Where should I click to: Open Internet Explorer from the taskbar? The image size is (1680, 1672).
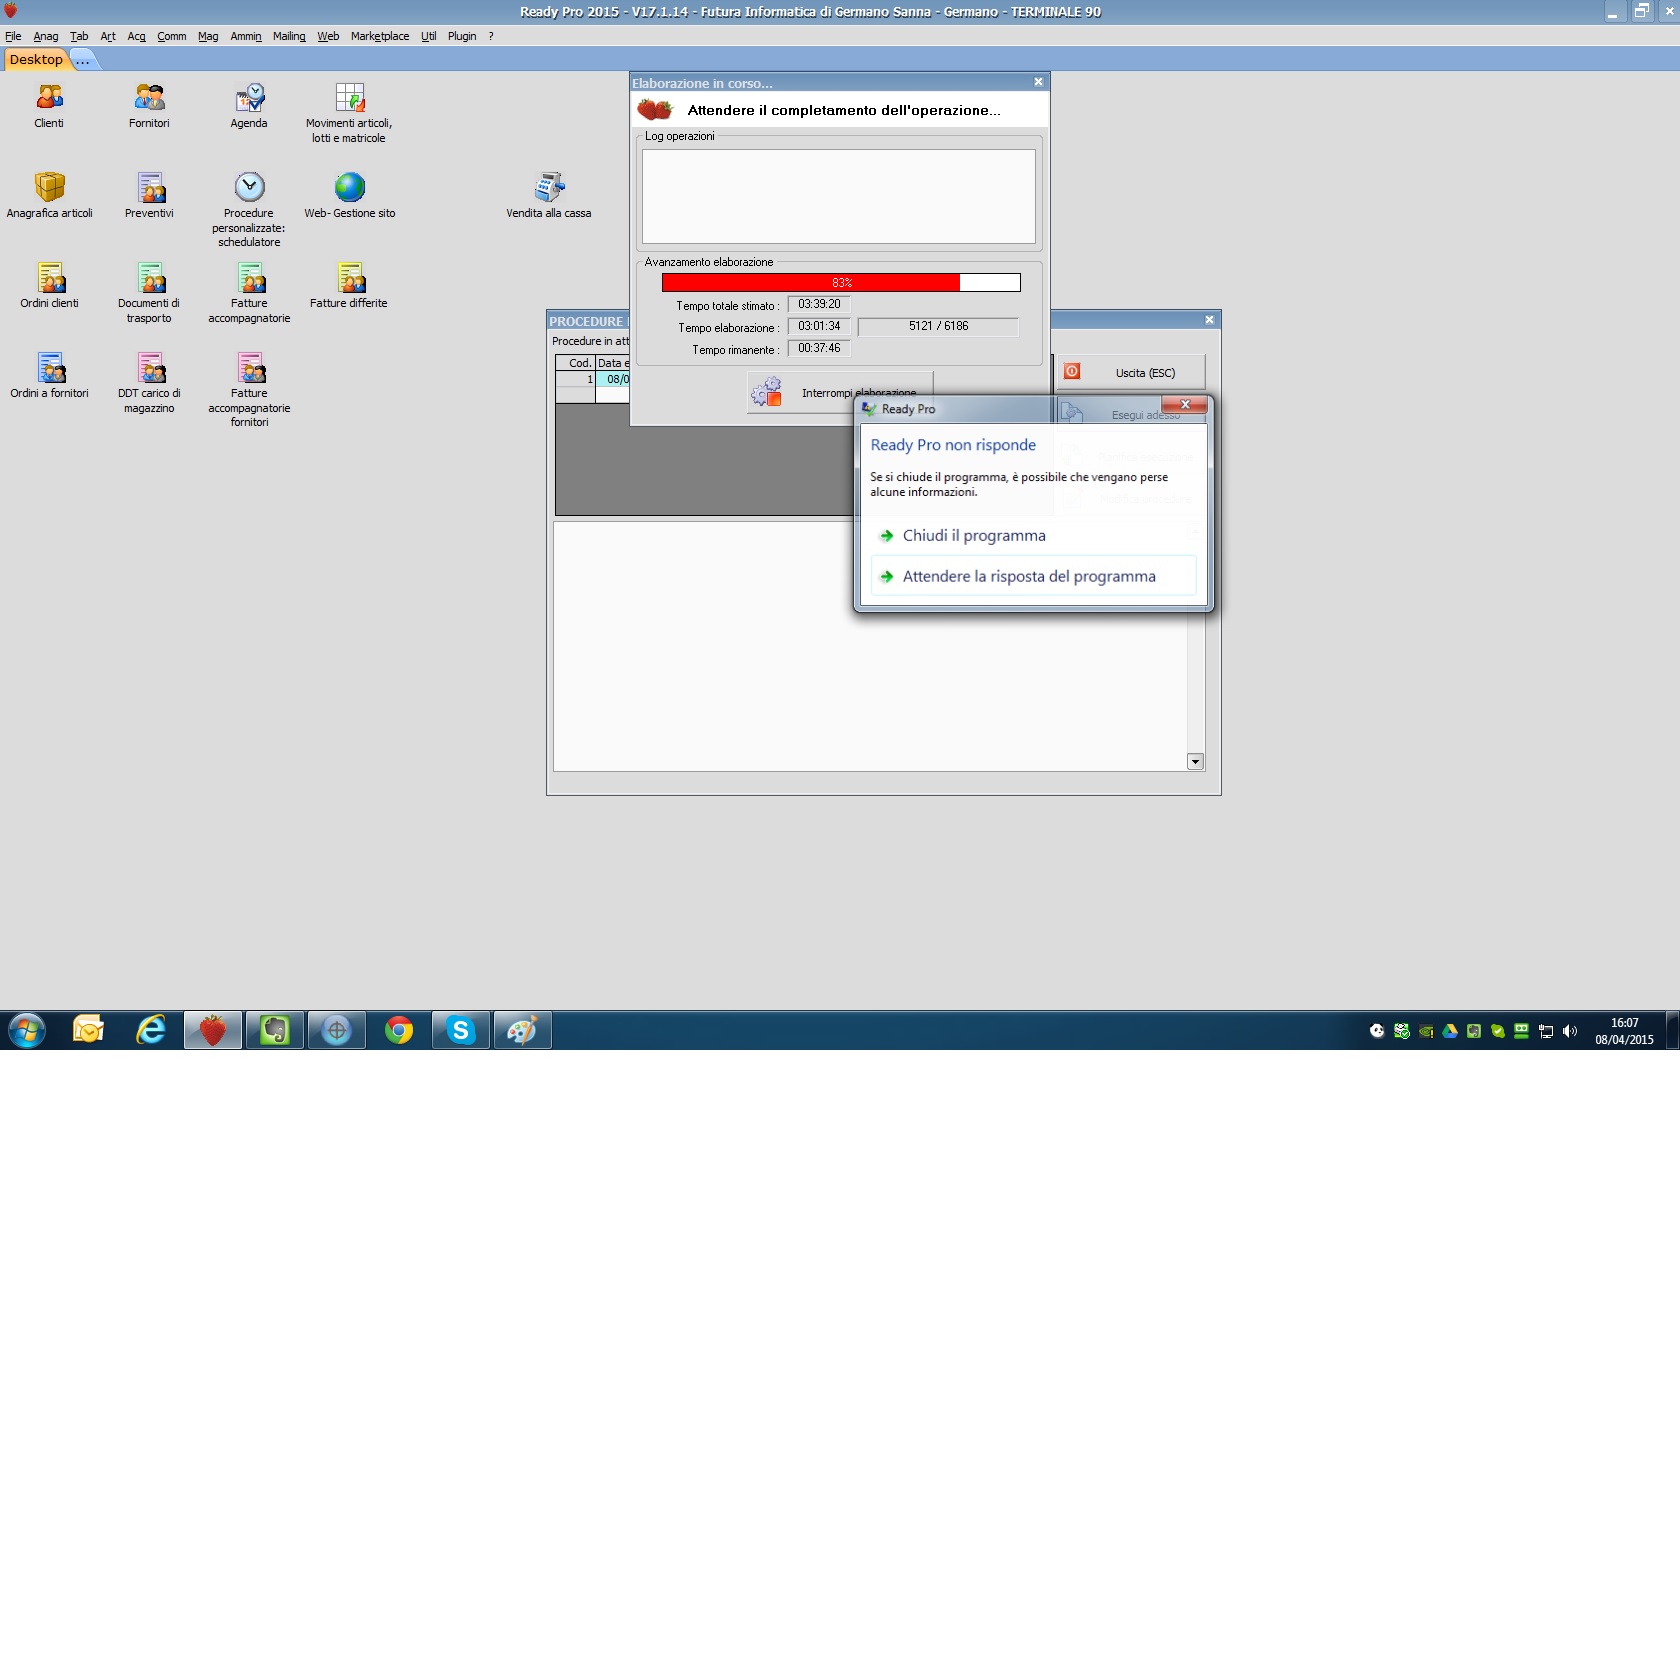151,1030
